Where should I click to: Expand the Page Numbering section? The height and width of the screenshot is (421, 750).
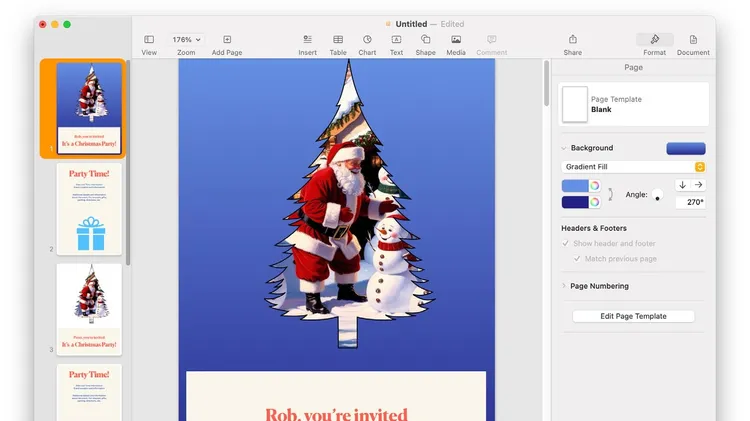coord(563,286)
